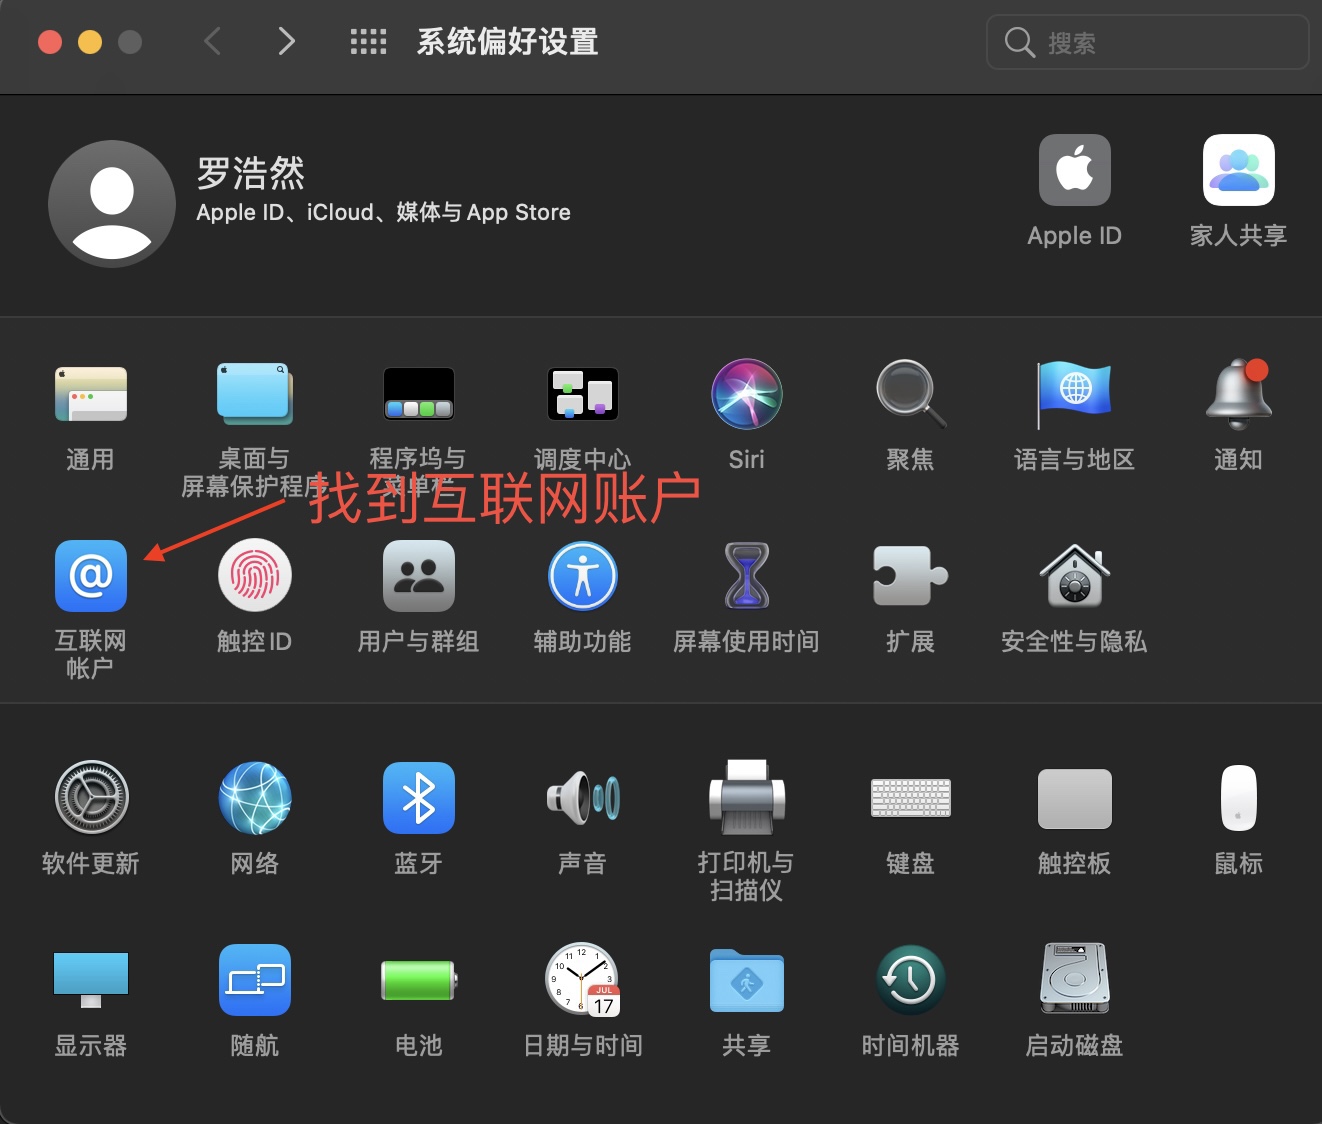Open 家人共享 (Family Sharing) settings
Viewport: 1322px width, 1124px height.
point(1238,170)
